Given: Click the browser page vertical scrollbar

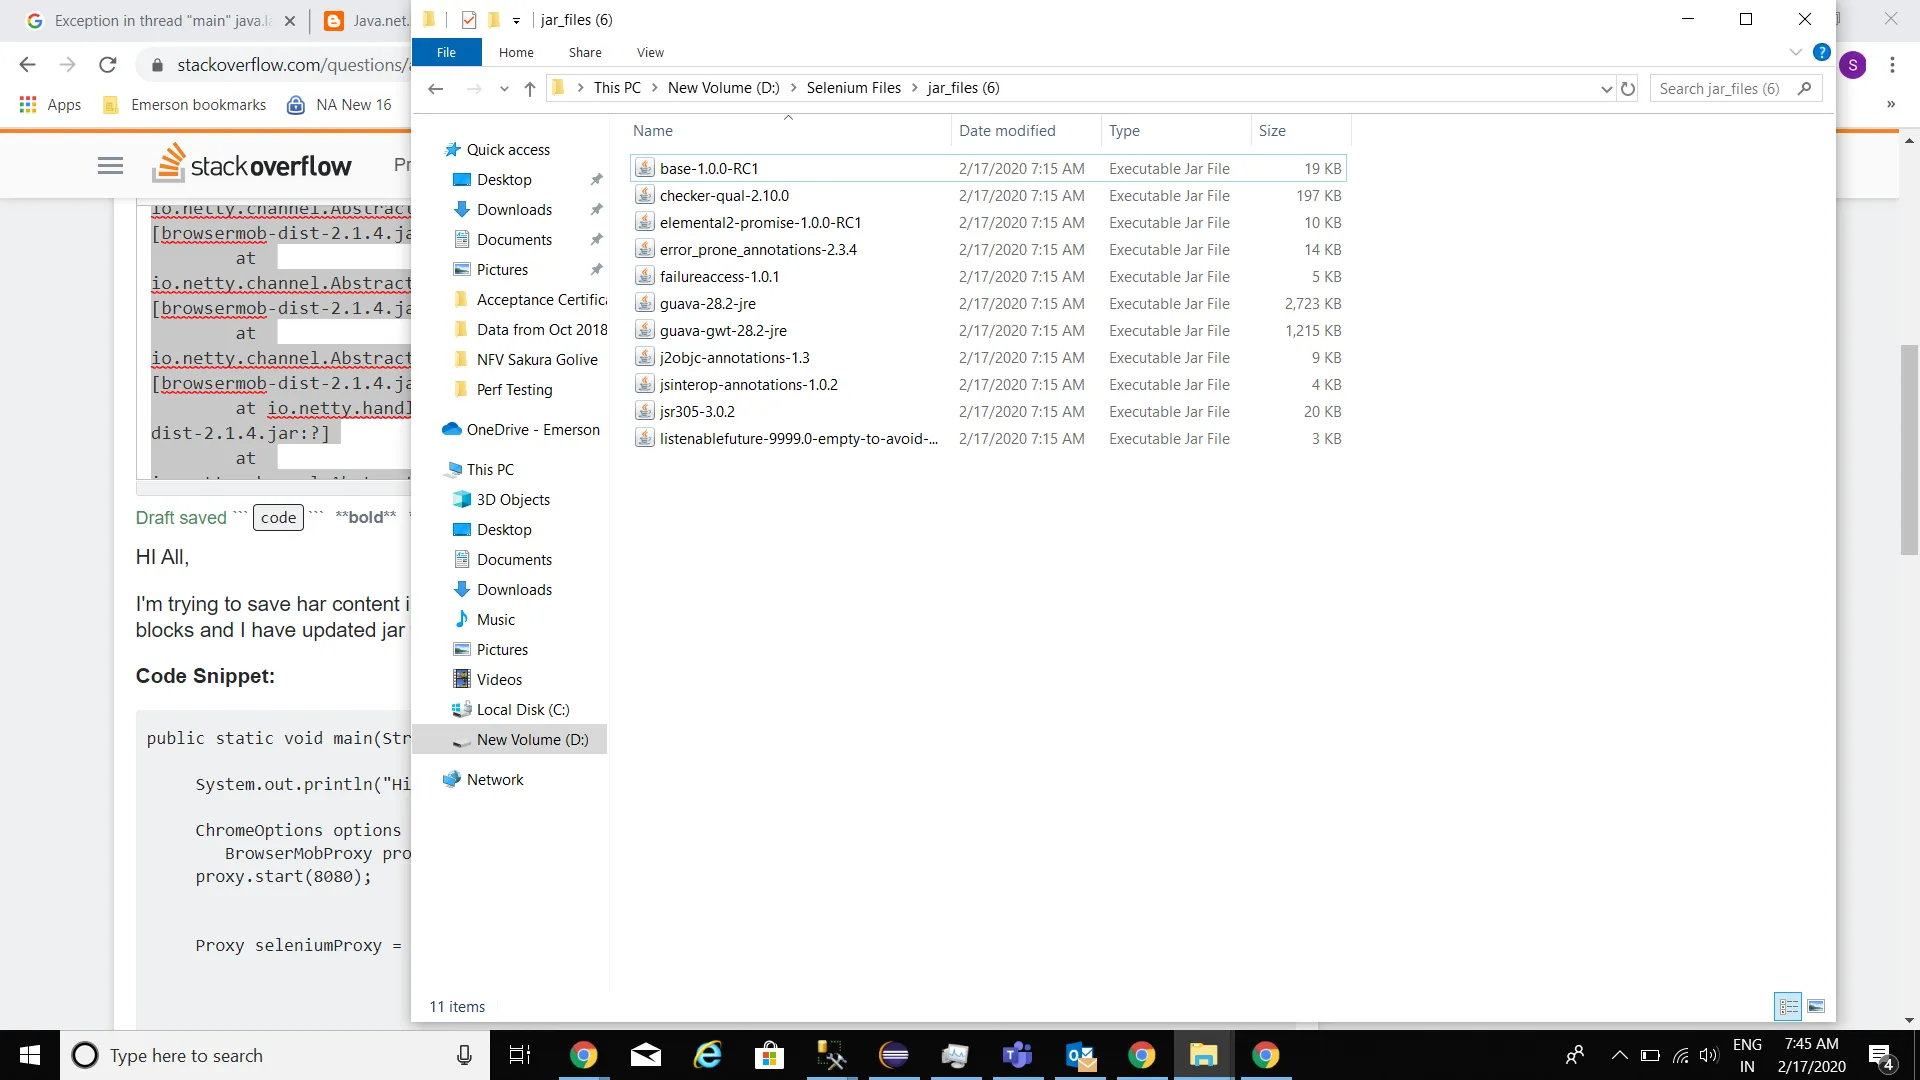Looking at the screenshot, I should (1909, 450).
